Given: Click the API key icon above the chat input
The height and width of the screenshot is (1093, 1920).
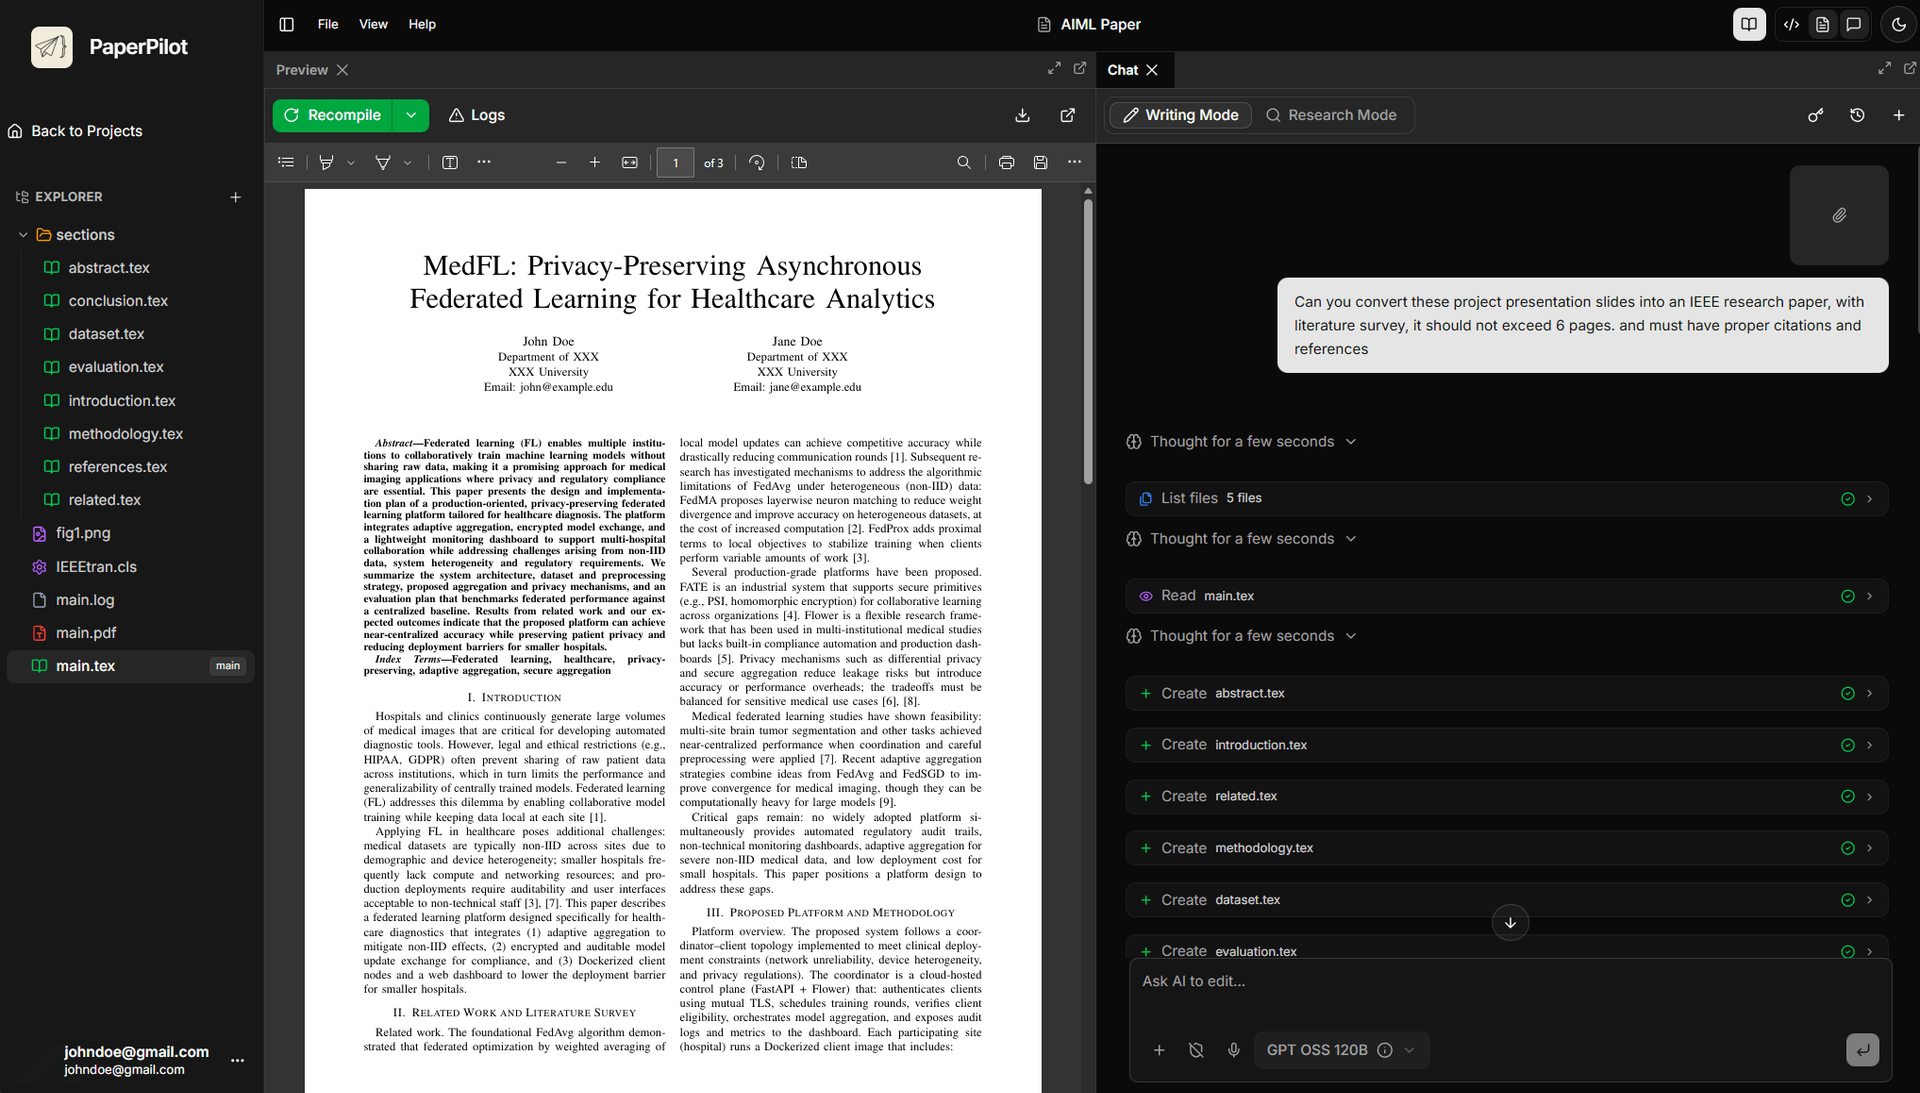Looking at the screenshot, I should click(x=1815, y=115).
